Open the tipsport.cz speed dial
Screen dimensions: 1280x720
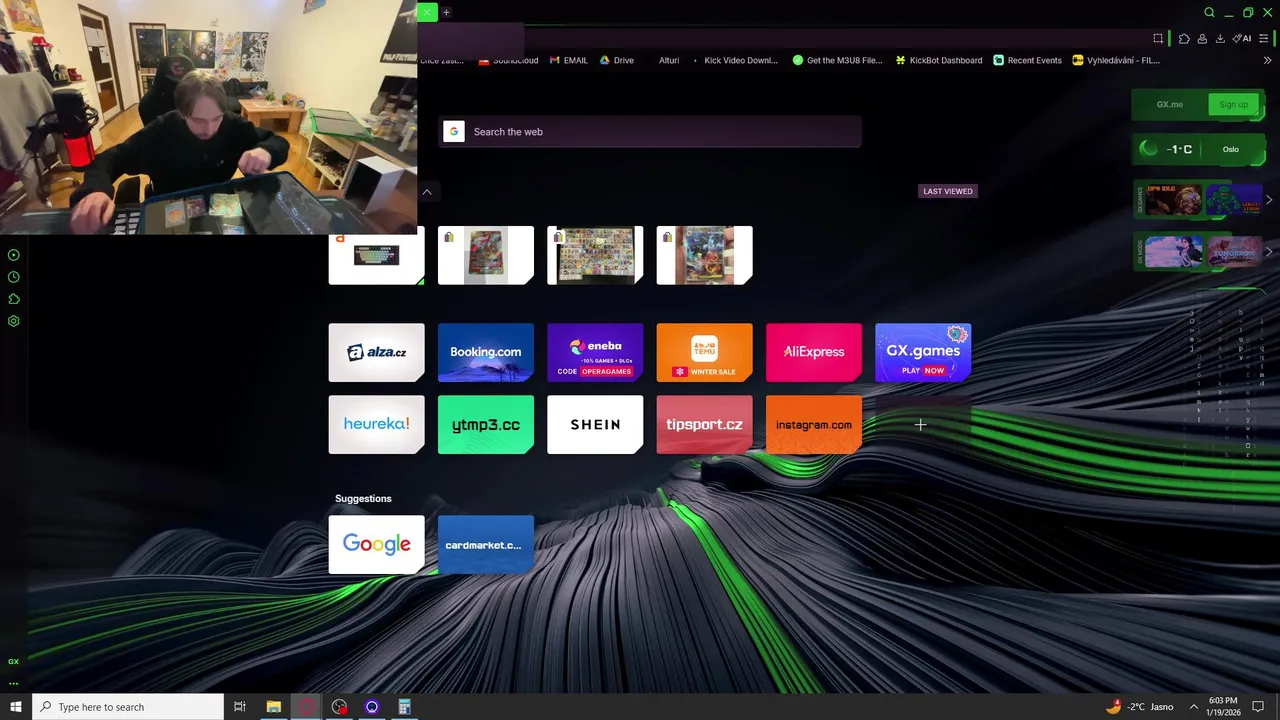(x=704, y=424)
